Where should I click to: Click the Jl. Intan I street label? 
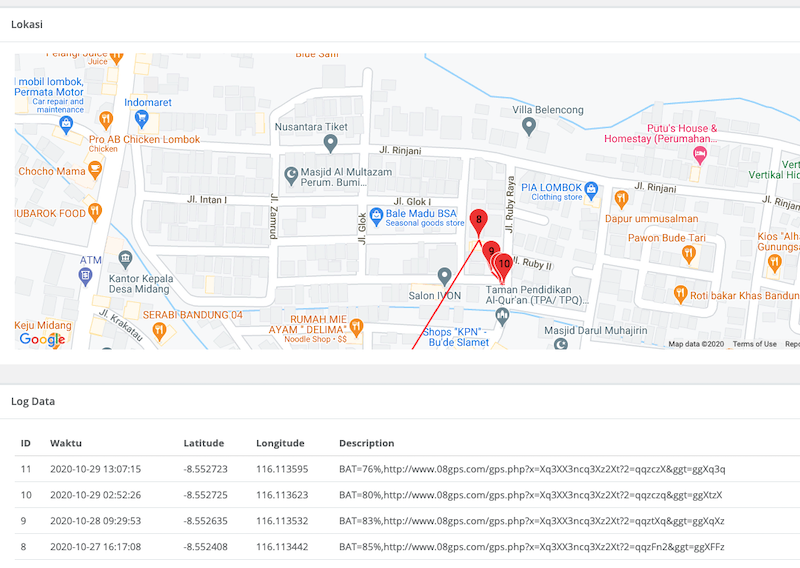point(207,200)
